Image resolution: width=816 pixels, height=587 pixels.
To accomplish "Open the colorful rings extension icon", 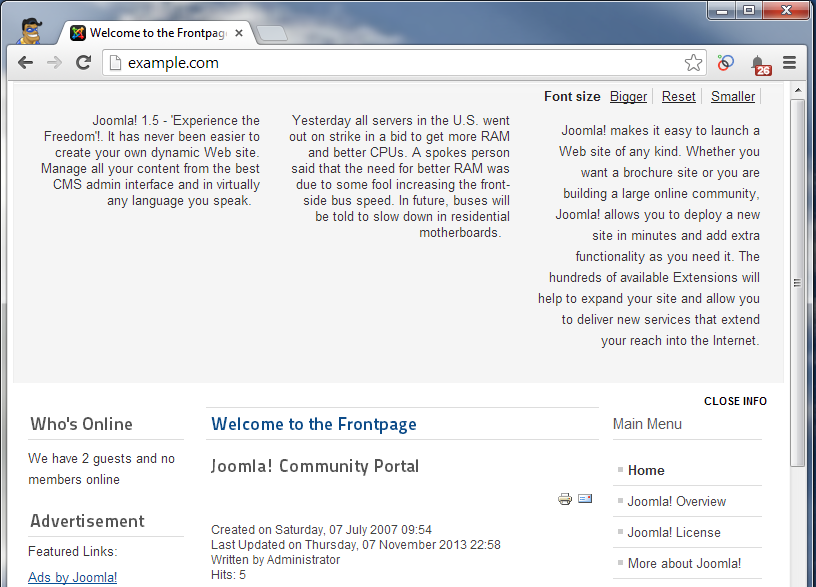I will [725, 63].
